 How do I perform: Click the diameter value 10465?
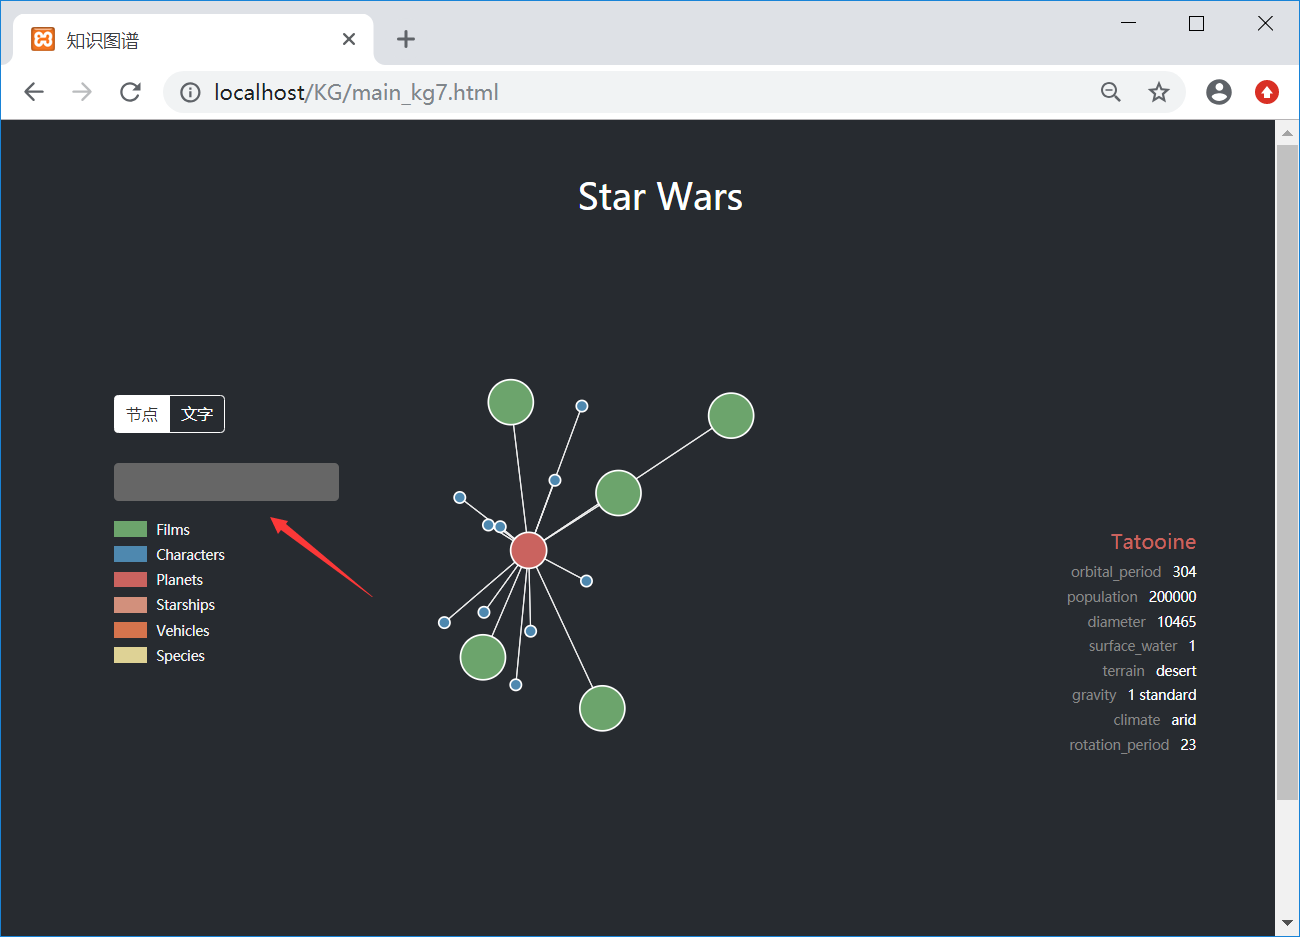click(1177, 622)
